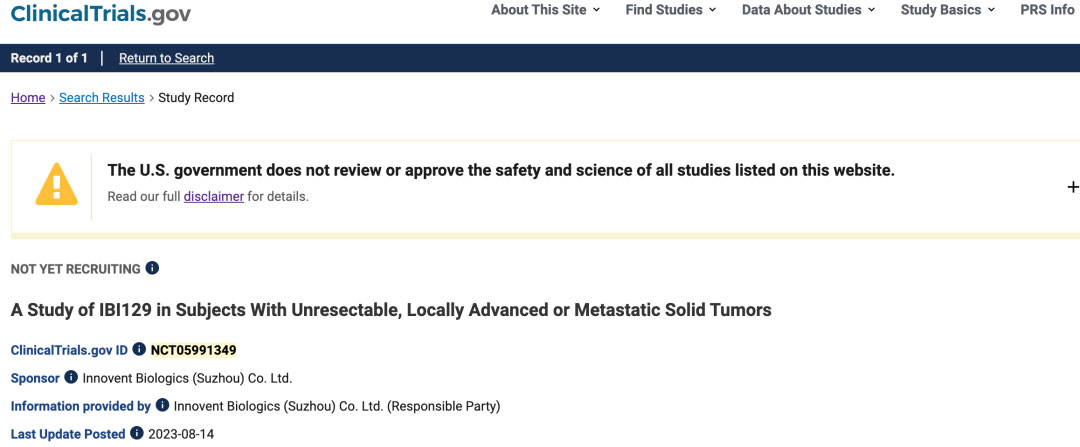
Task: Click info icon next to ClinicalTrials.gov ID
Action: [x=139, y=349]
